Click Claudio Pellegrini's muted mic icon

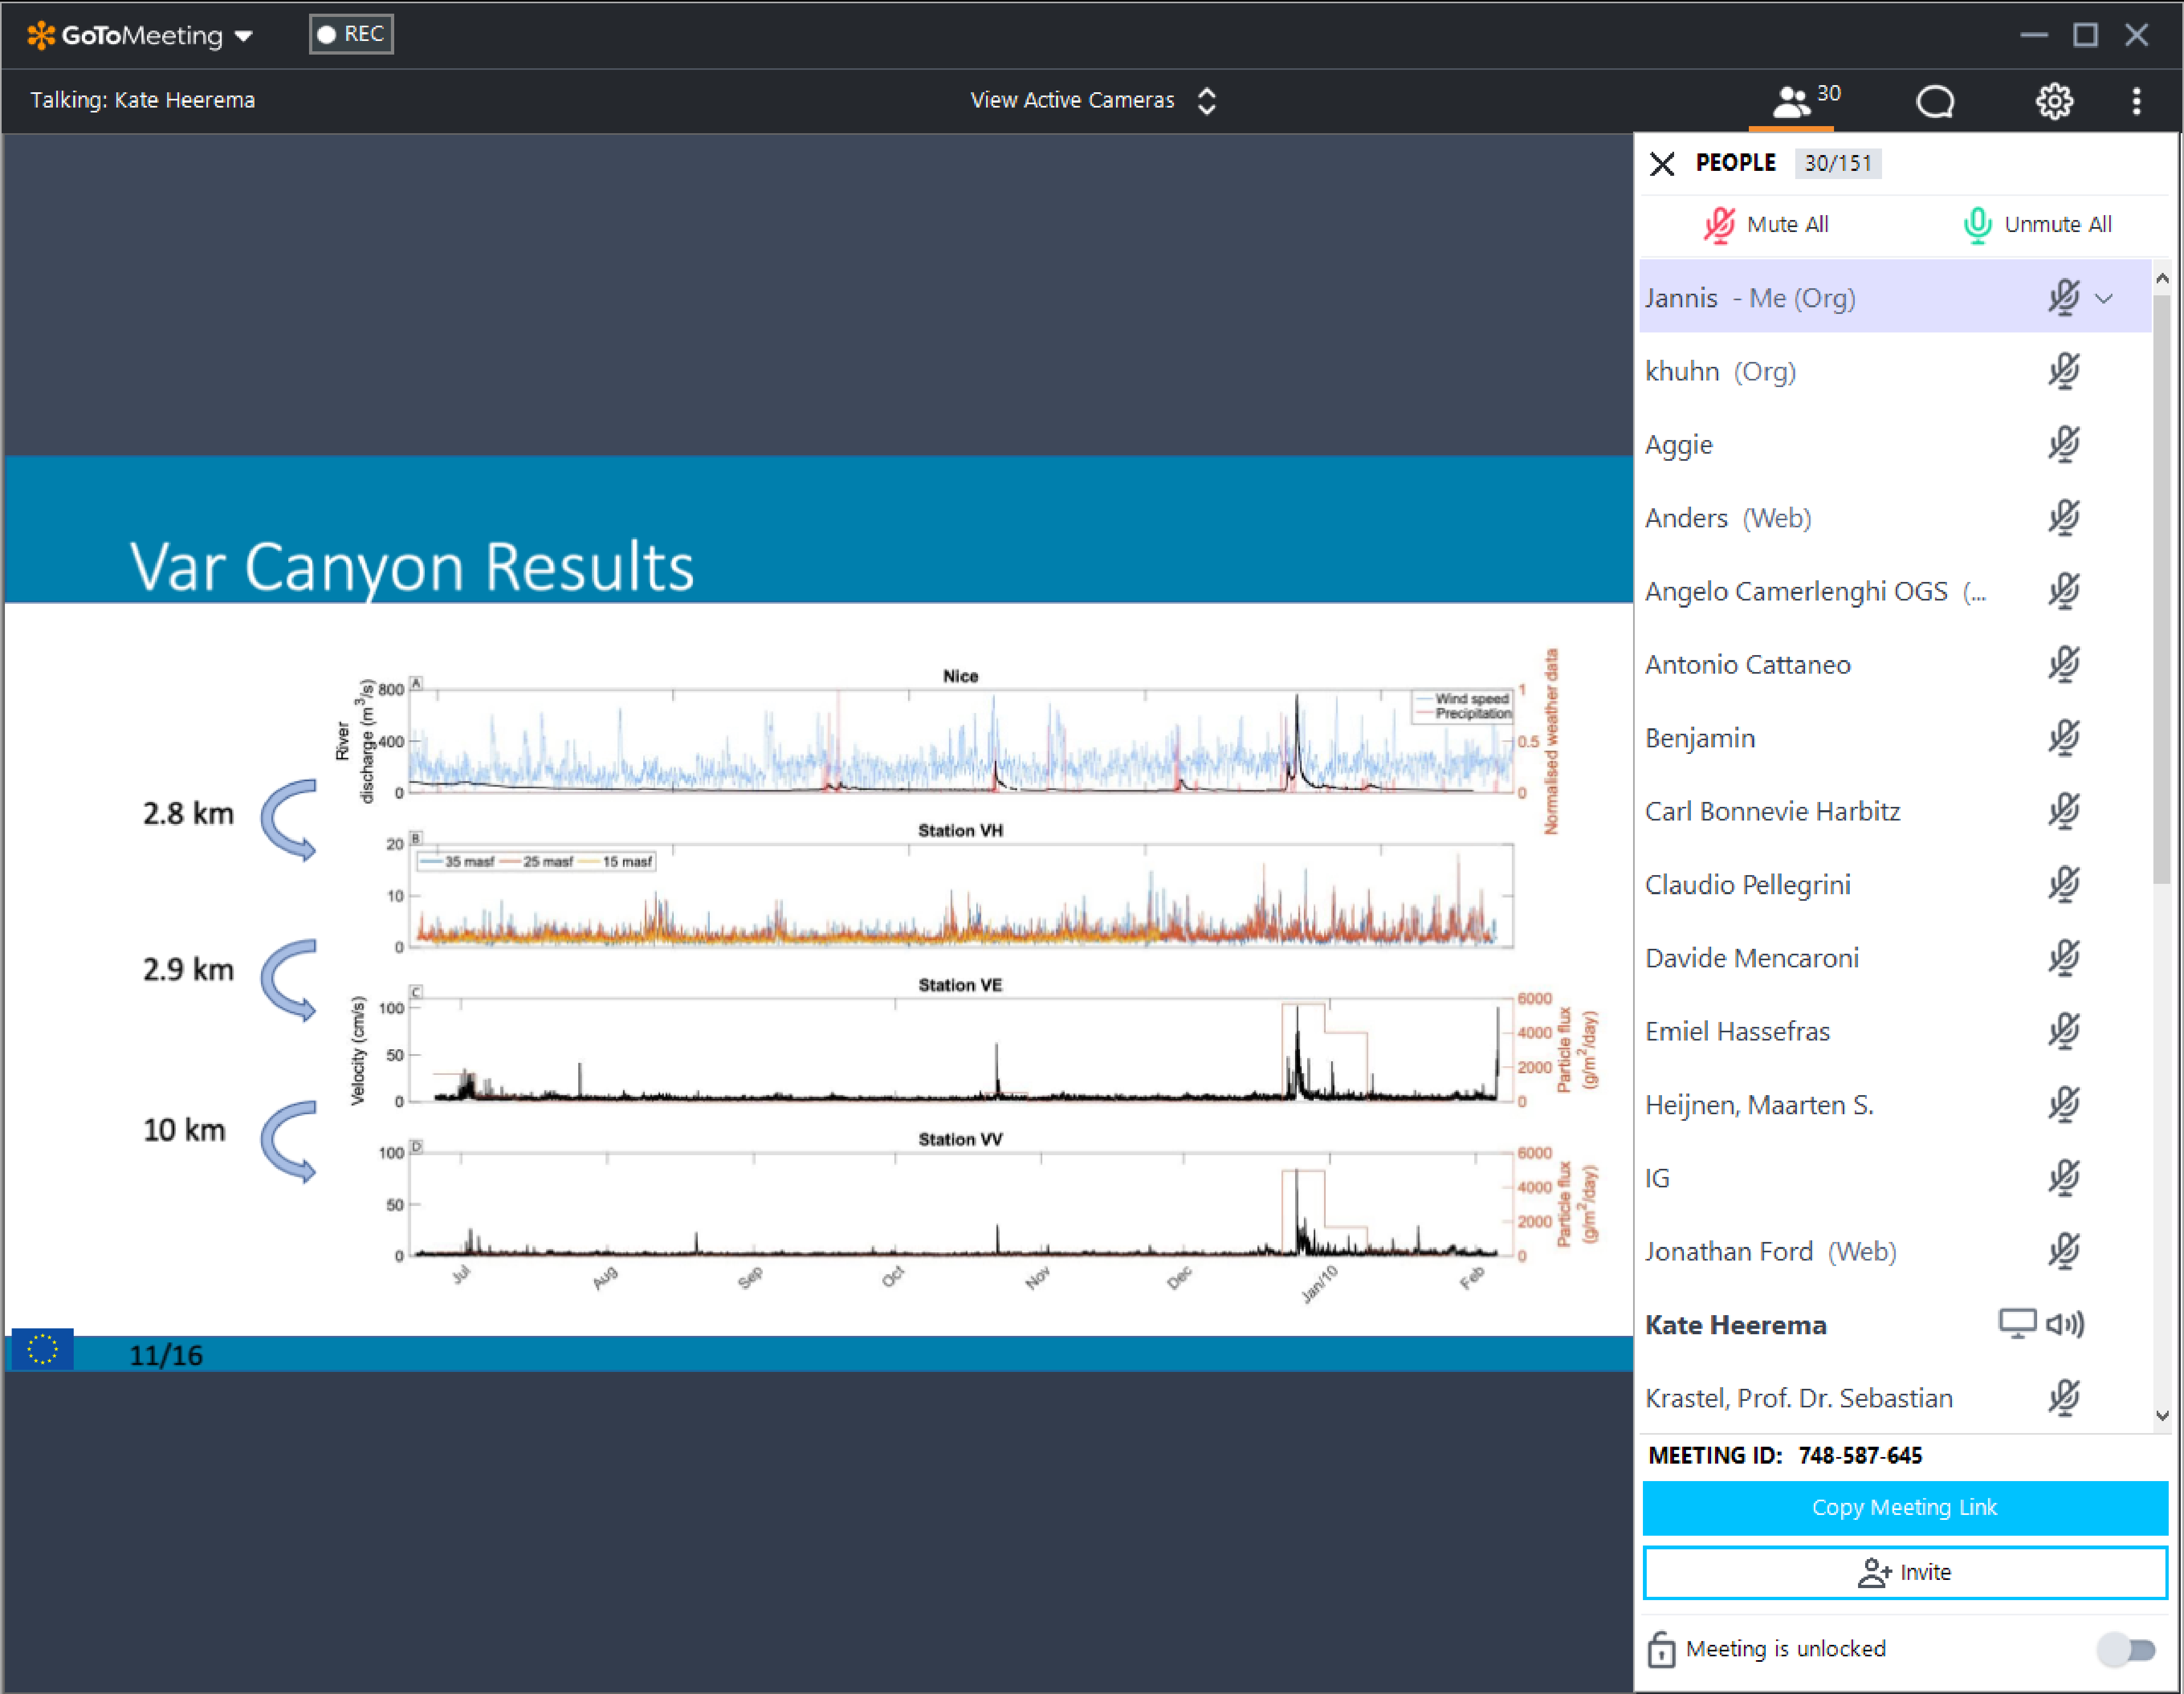2063,884
